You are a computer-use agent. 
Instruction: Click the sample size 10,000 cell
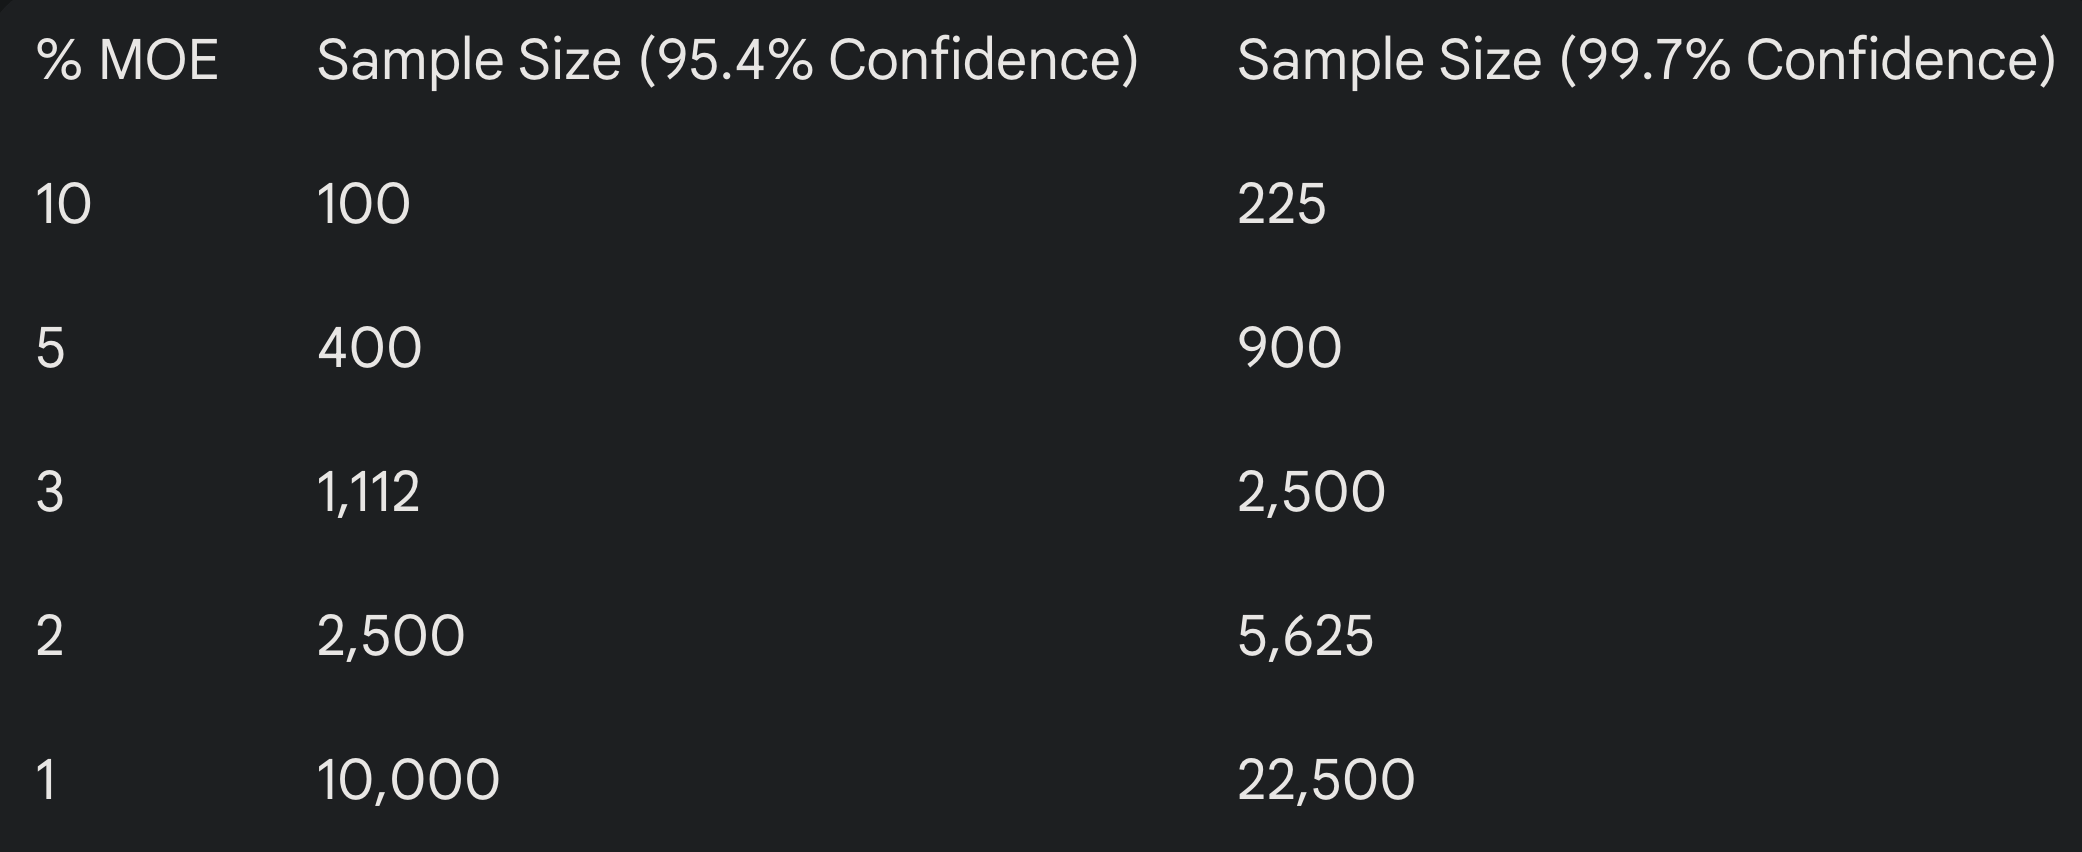pos(408,781)
